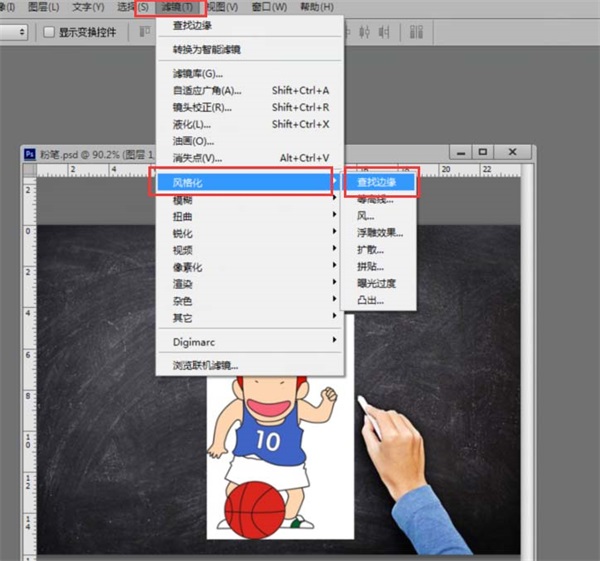The image size is (600, 561).
Task: Open 滤镜库(G)... filter gallery
Action: [250, 73]
